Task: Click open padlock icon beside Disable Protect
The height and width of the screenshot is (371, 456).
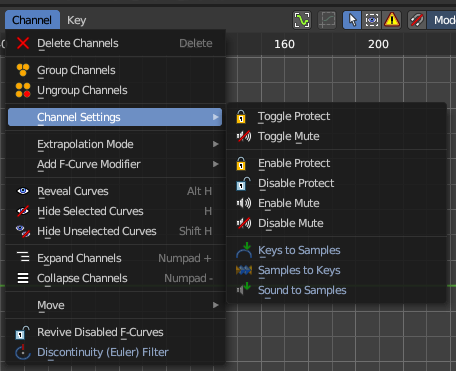Action: [x=243, y=184]
